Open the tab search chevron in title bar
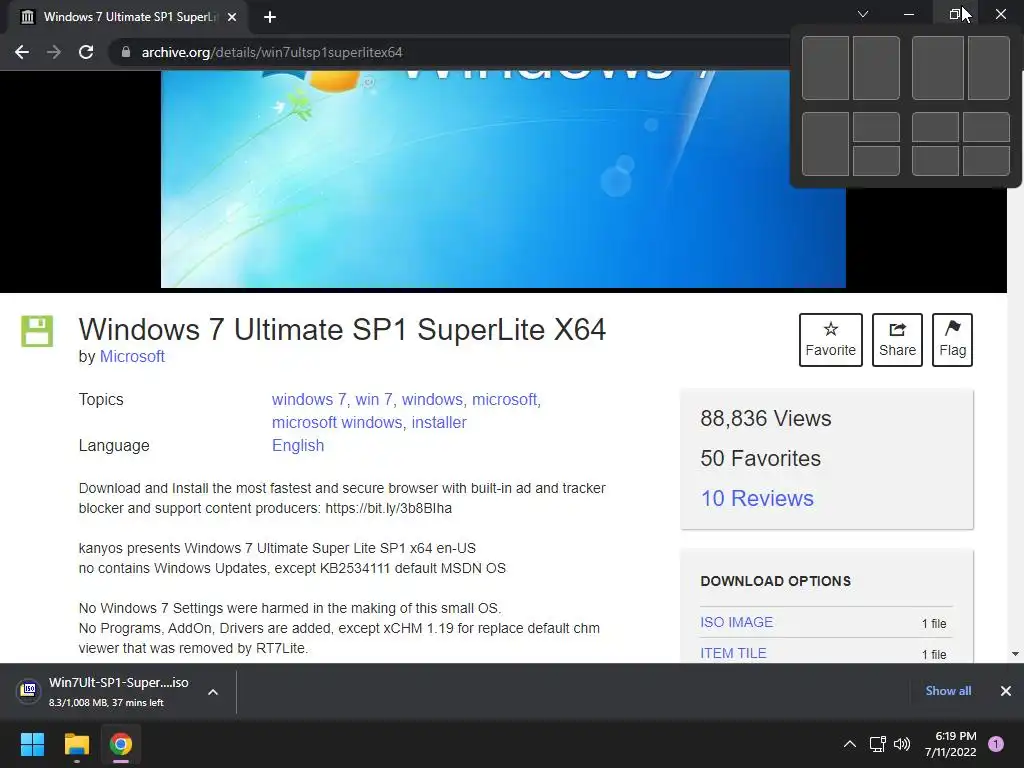The image size is (1024, 768). point(863,14)
